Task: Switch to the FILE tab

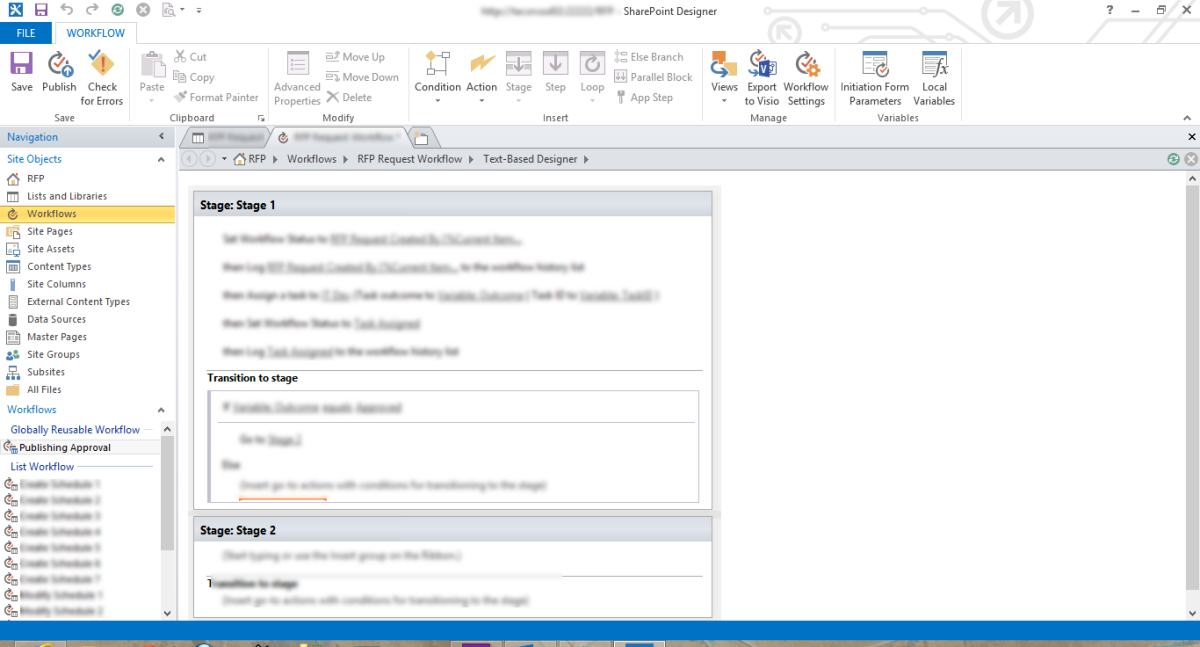Action: pyautogui.click(x=25, y=33)
